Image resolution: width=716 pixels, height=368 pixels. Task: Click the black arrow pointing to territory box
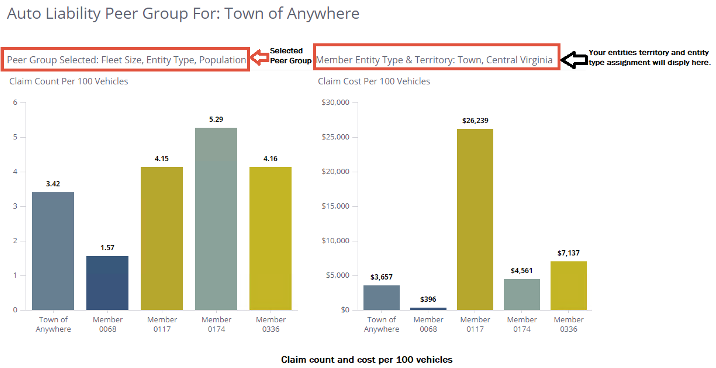coord(574,59)
